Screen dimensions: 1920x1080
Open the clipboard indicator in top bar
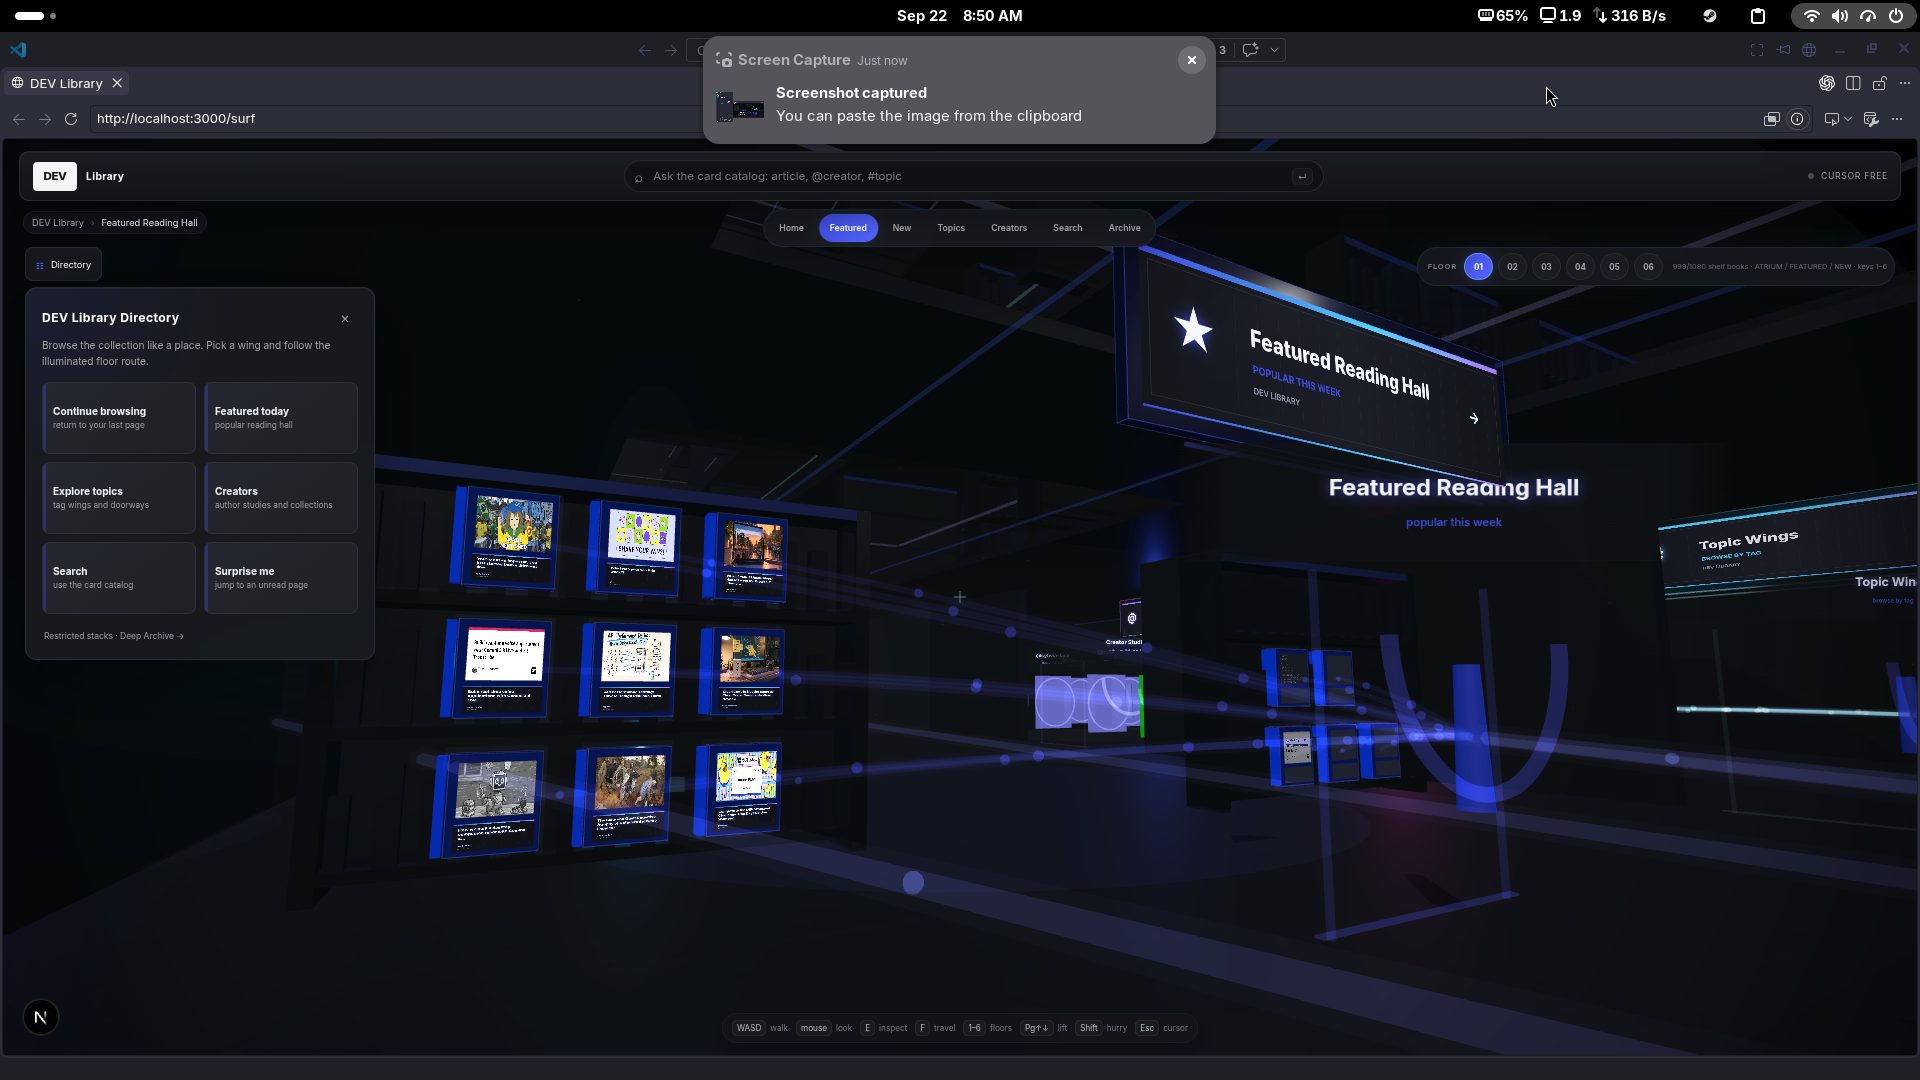pos(1757,16)
